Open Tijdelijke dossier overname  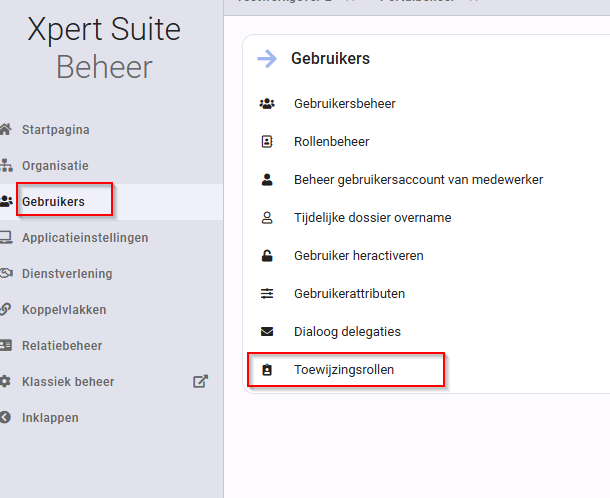[x=373, y=217]
